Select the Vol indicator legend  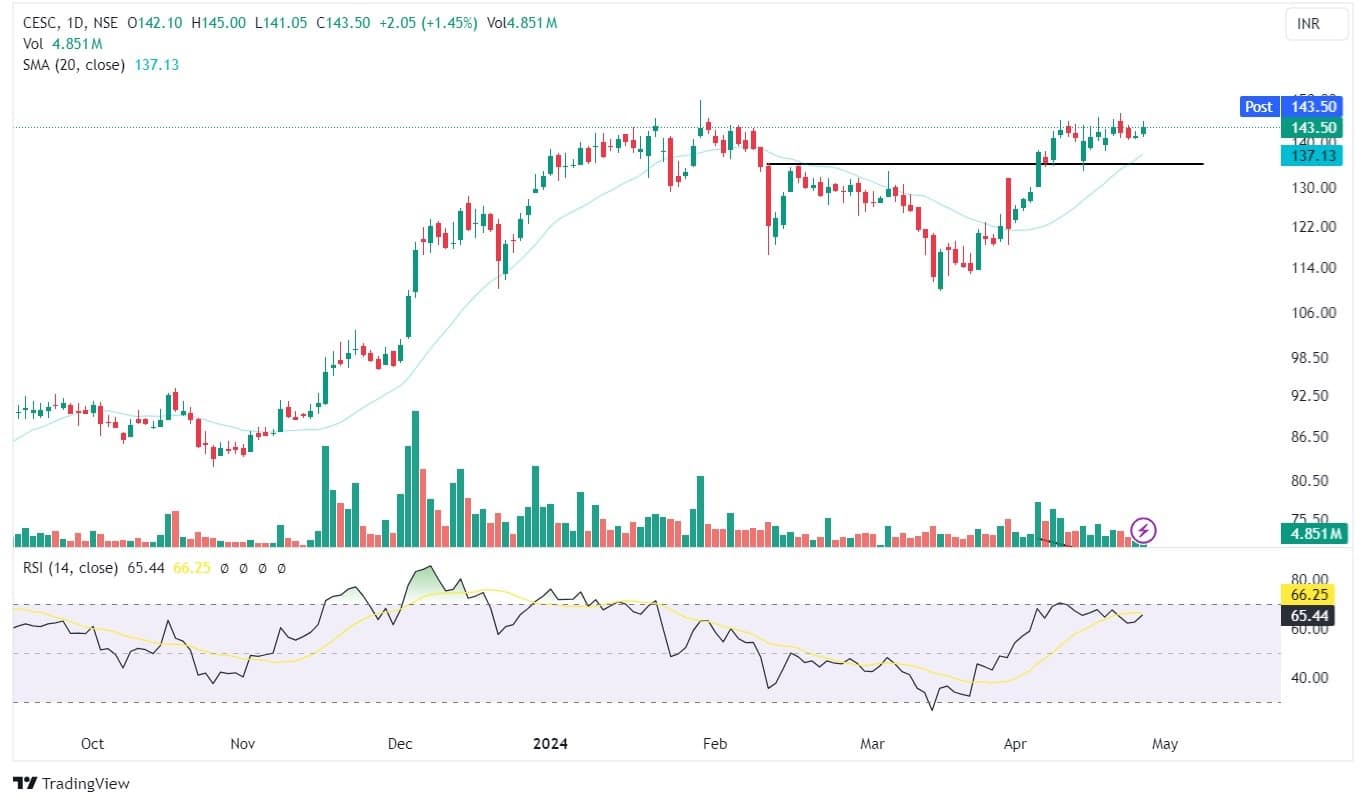32,44
